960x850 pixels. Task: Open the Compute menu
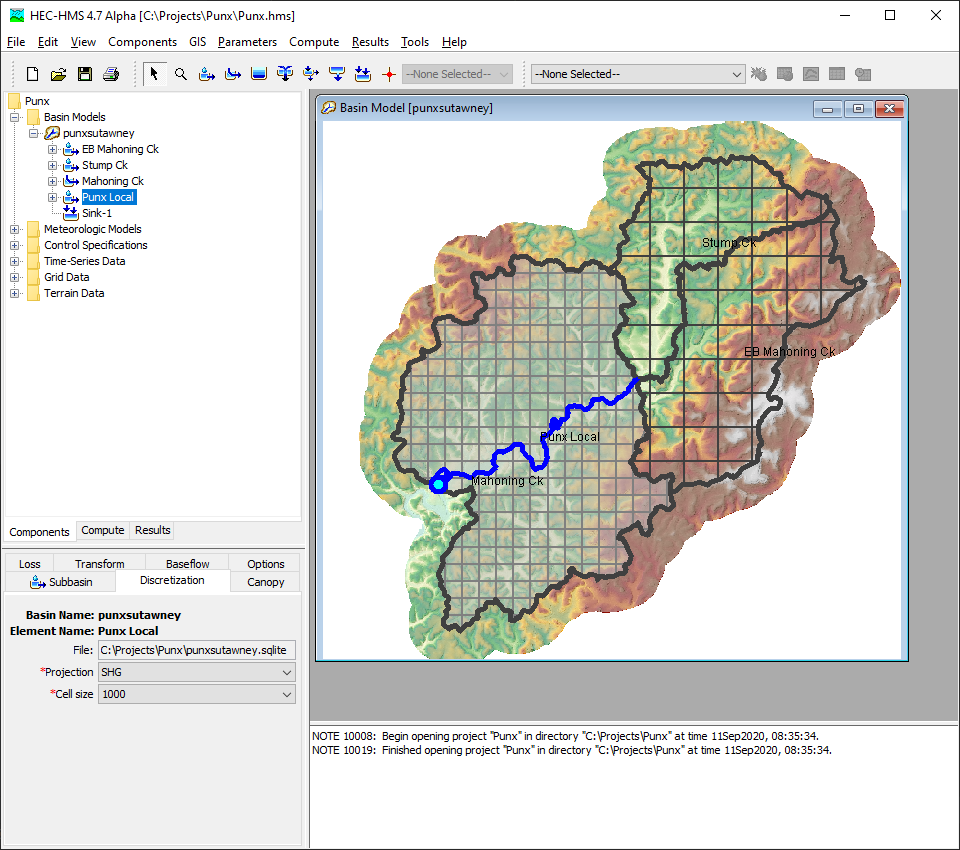click(x=314, y=42)
